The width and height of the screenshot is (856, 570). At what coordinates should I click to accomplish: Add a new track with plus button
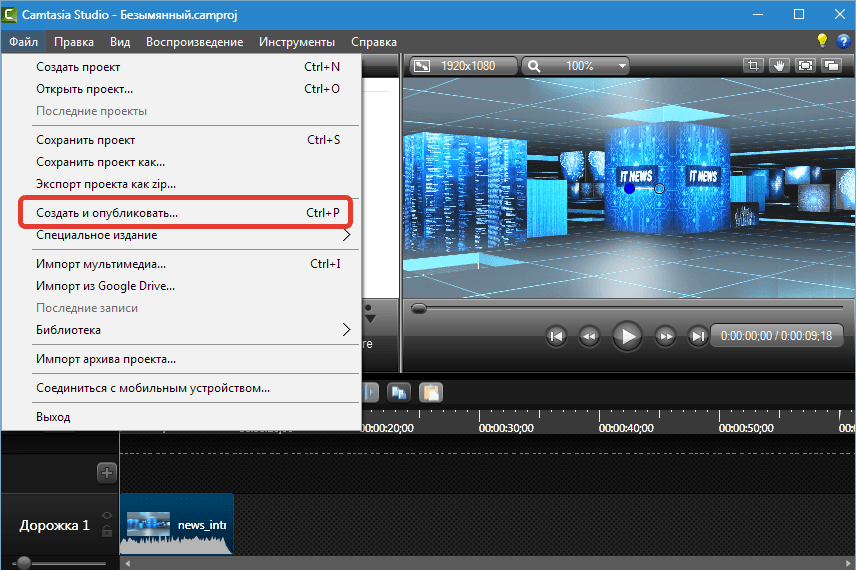[x=106, y=473]
